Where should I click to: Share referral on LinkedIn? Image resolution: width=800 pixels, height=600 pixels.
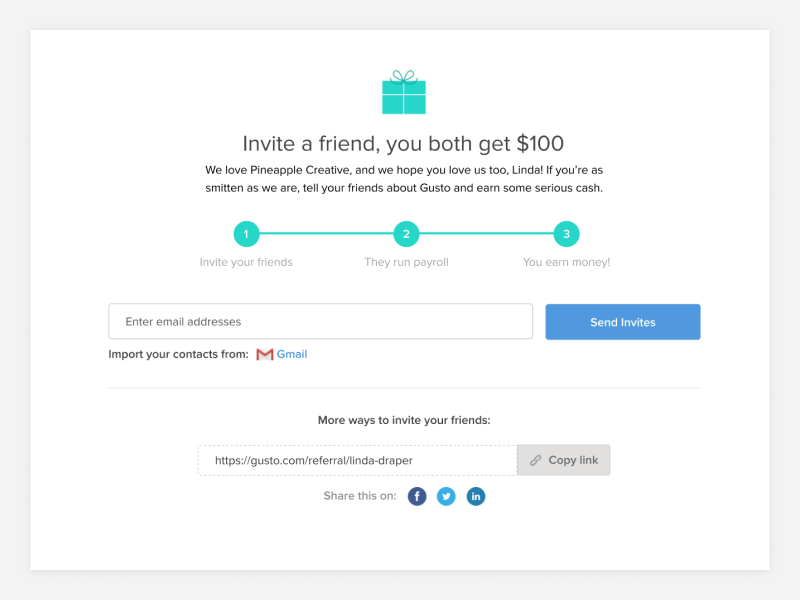coord(476,496)
